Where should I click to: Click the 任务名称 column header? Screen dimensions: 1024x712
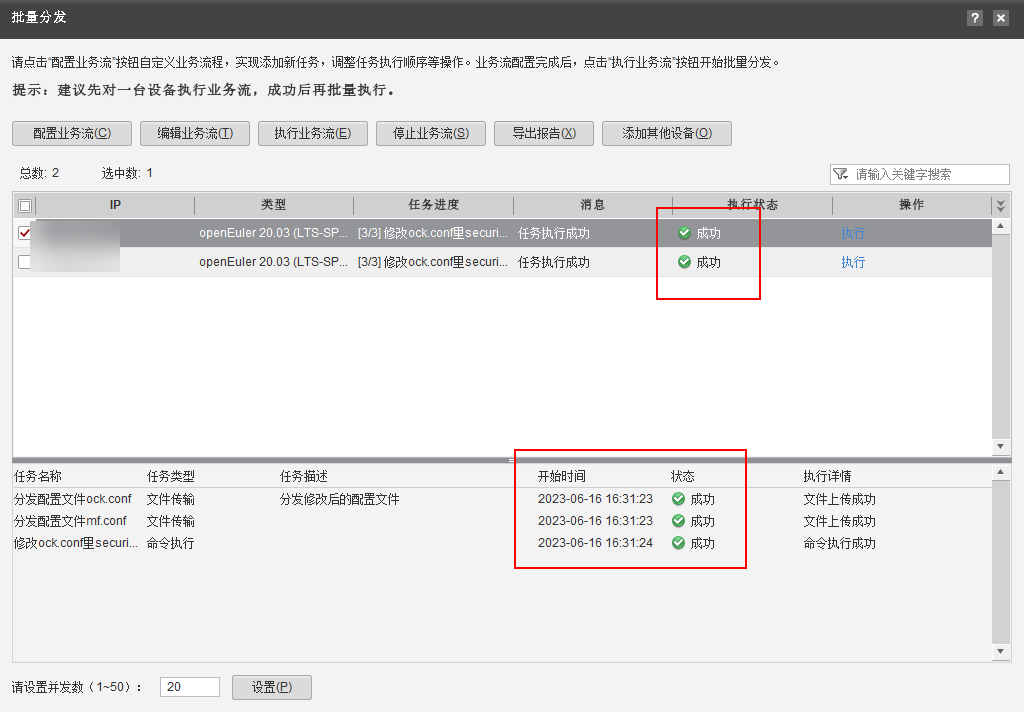coord(38,476)
